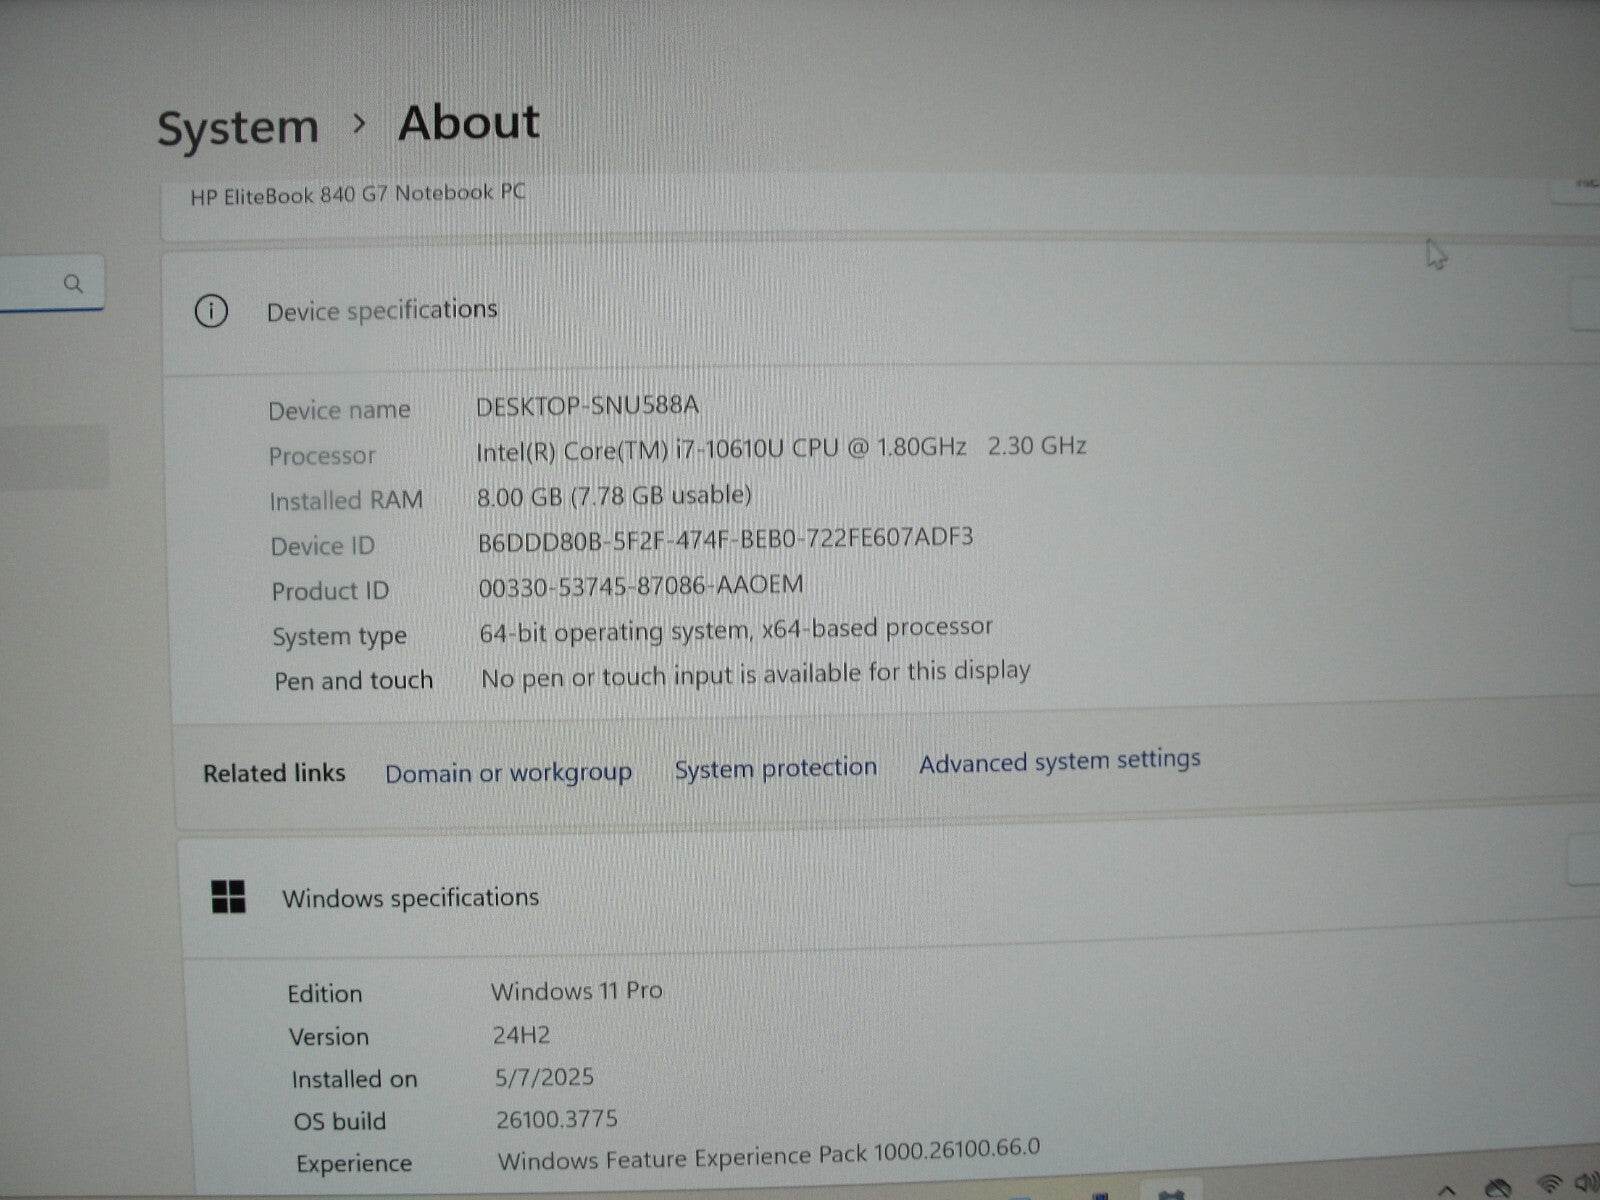Select the magnifier icon in the search box

(74, 285)
